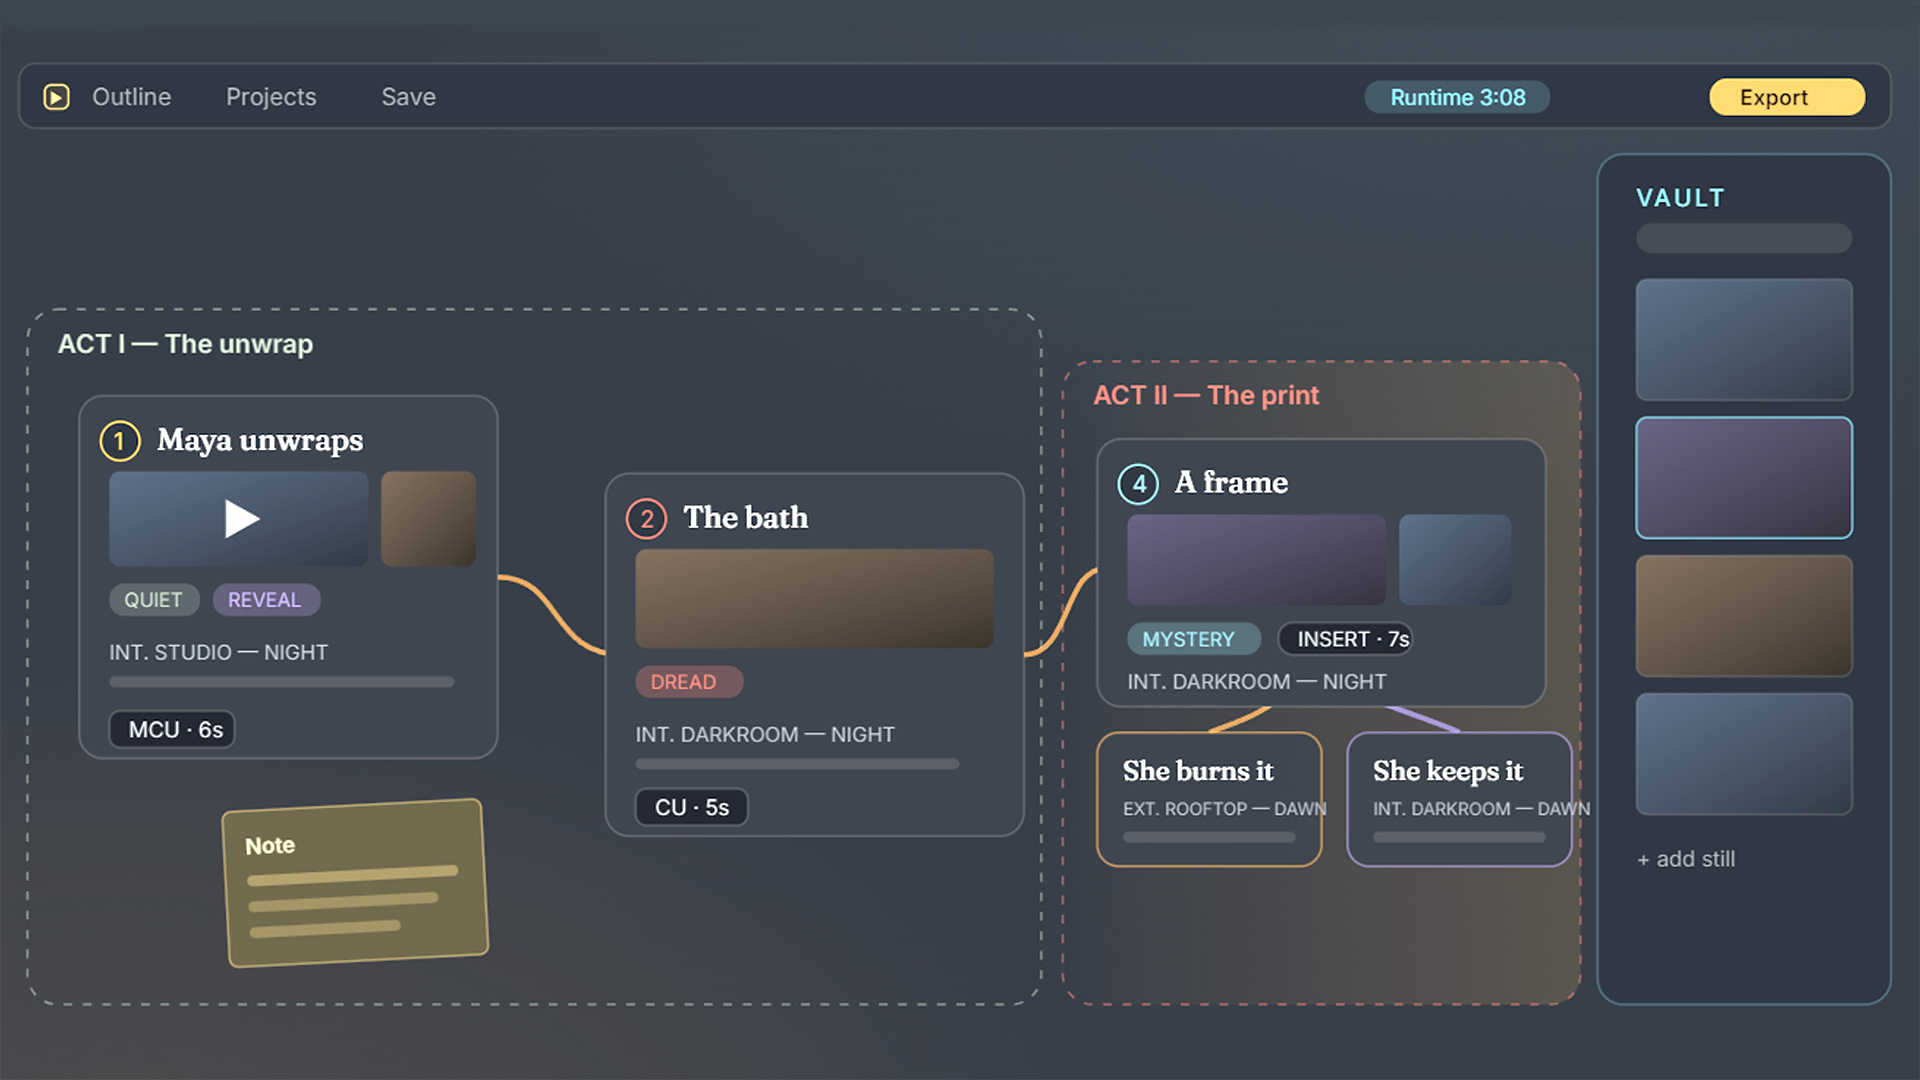Click ACT I — The unwrap heading
The width and height of the screenshot is (1920, 1080).
185,344
